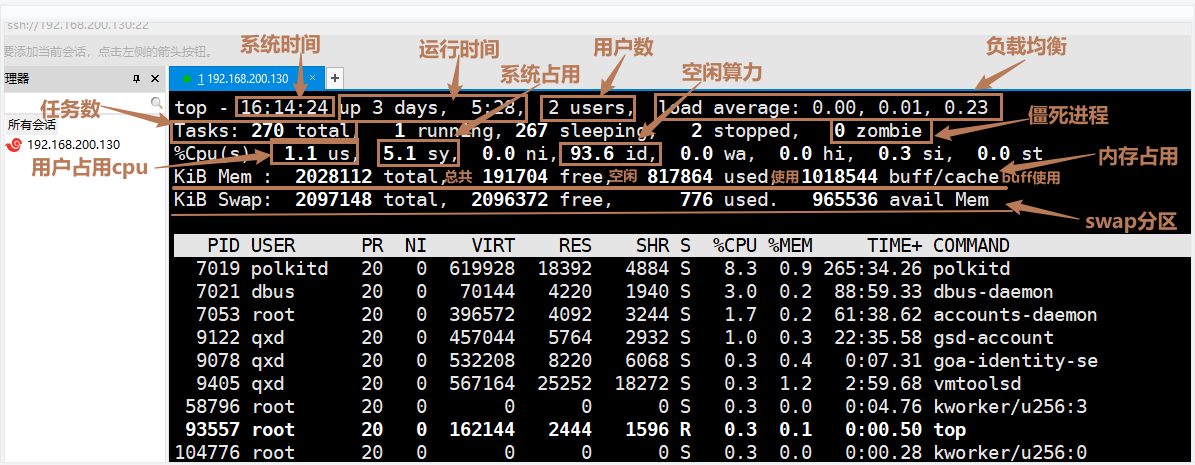Pin the session manager panel
1195x465 pixels.
(x=137, y=79)
